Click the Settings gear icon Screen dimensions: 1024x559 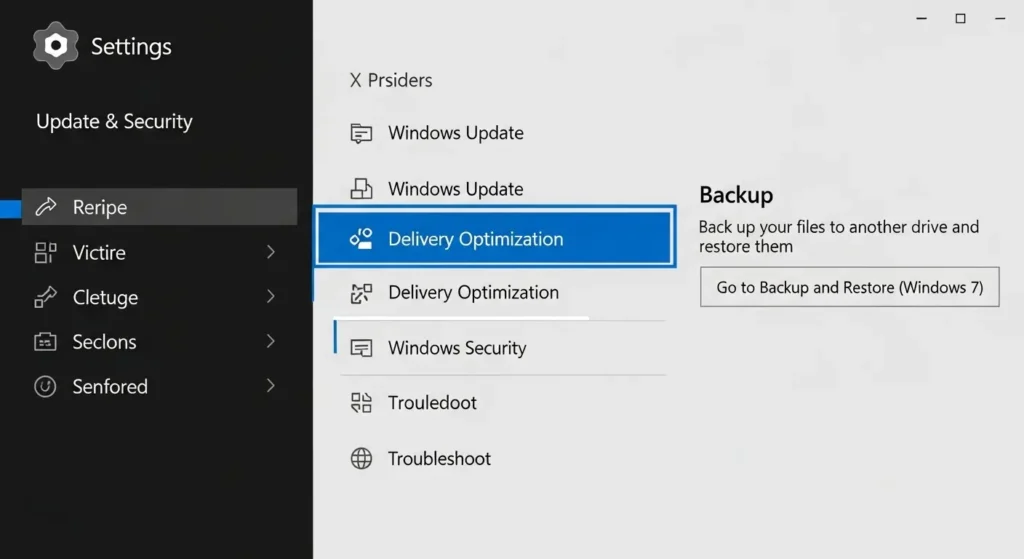[56, 46]
